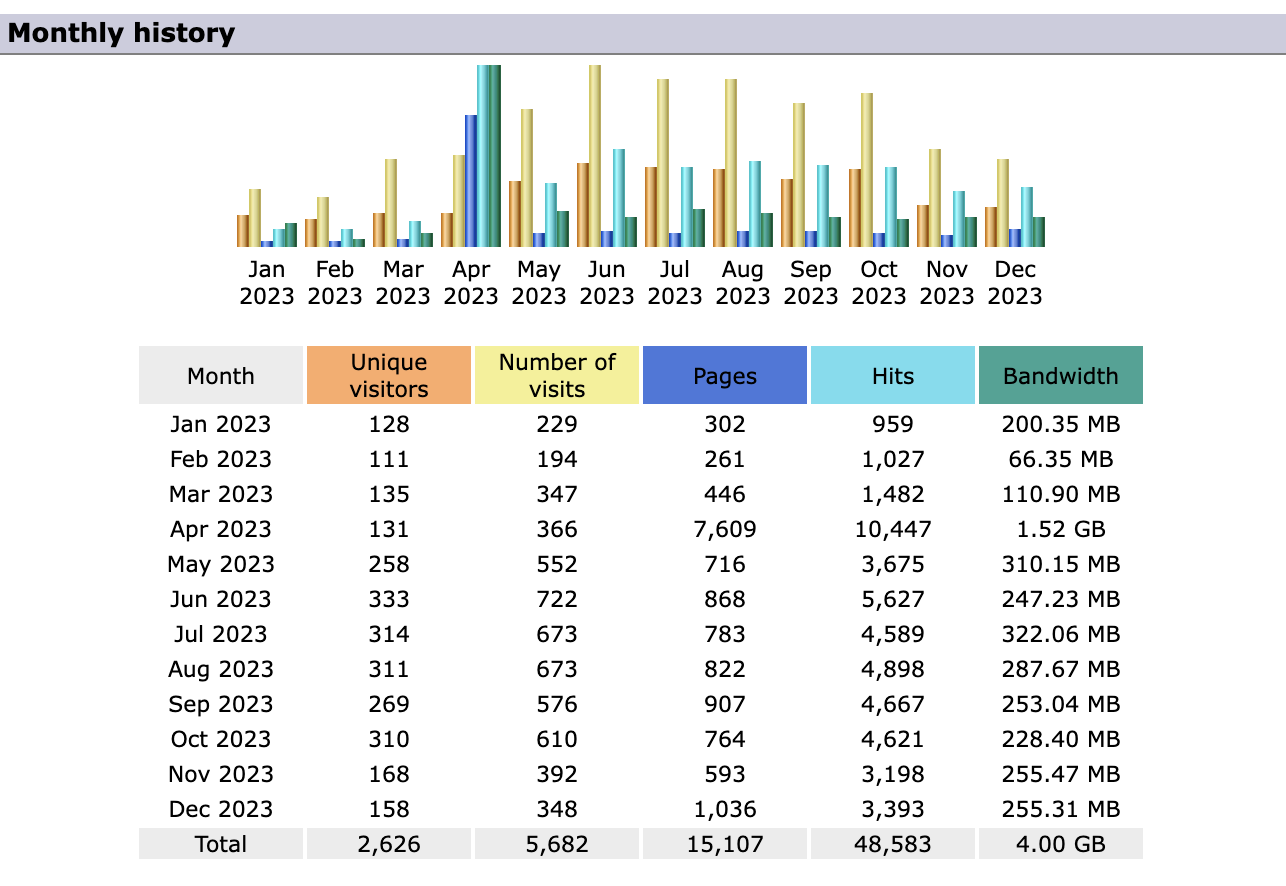Select the light blue Hits header
Image resolution: width=1286 pixels, height=886 pixels.
click(893, 376)
